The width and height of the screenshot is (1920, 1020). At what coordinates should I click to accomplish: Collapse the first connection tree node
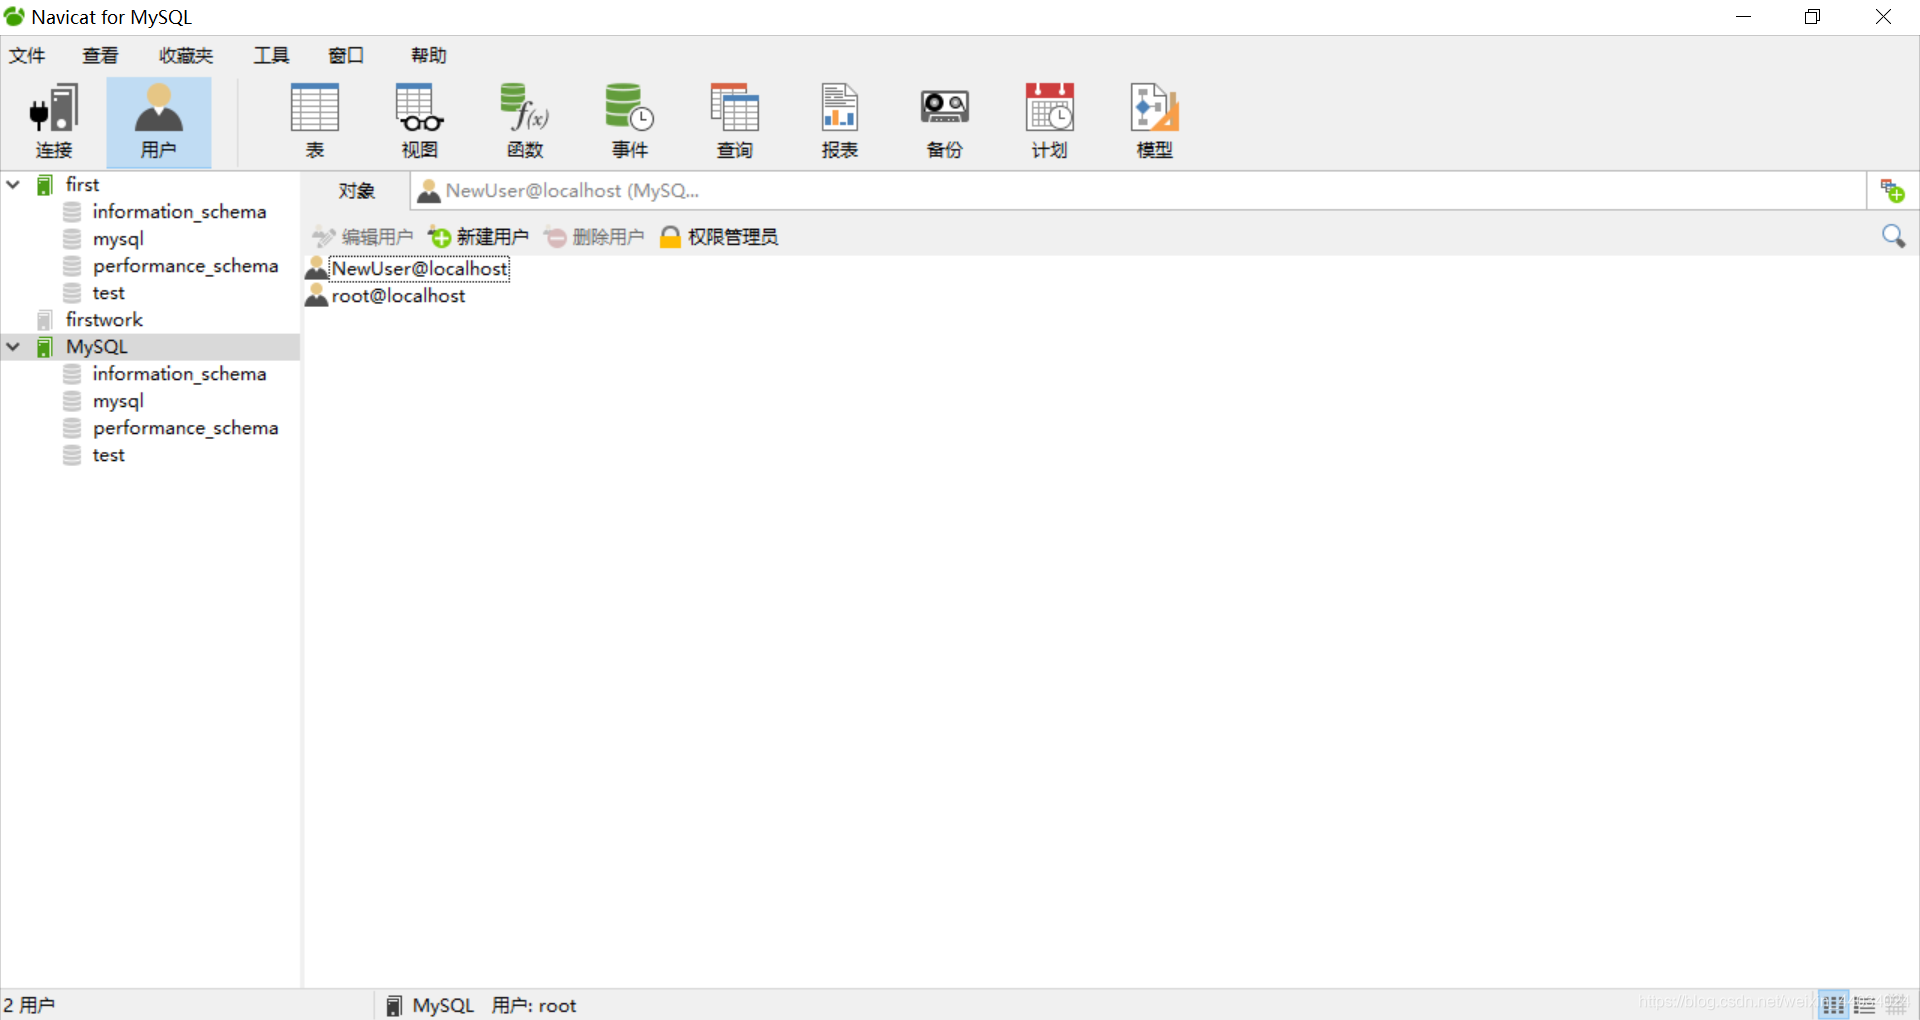click(x=14, y=185)
